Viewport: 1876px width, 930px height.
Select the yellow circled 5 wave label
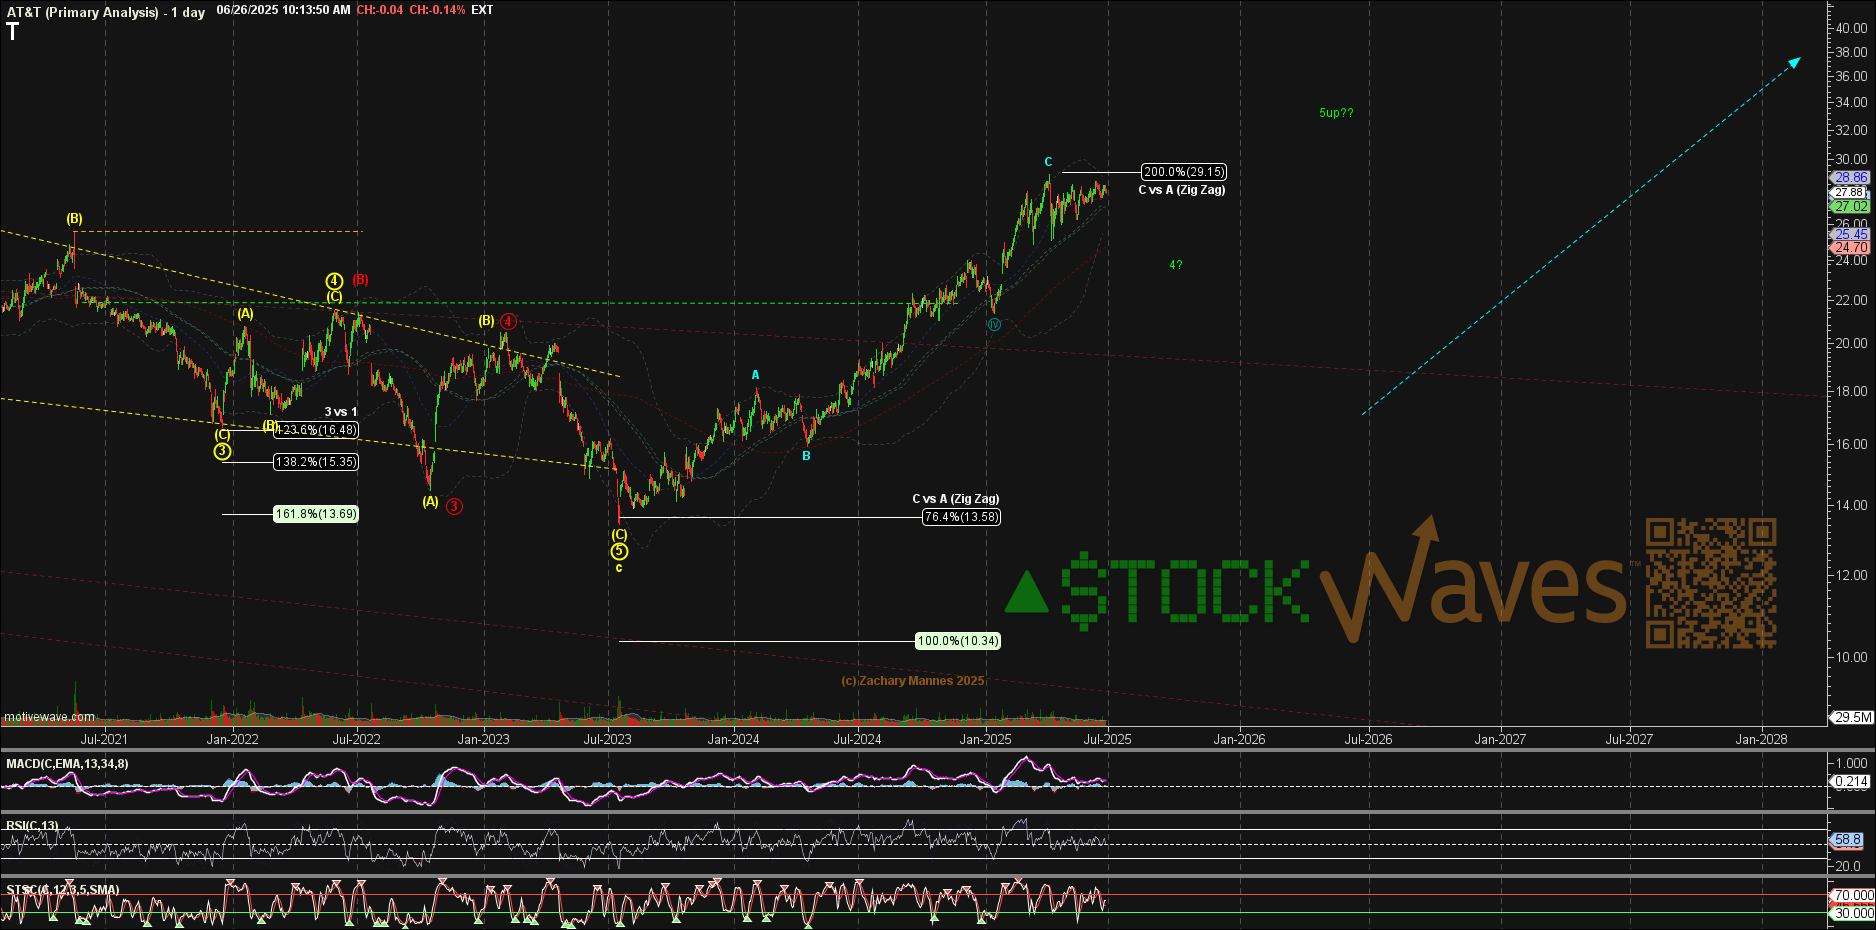[x=619, y=551]
